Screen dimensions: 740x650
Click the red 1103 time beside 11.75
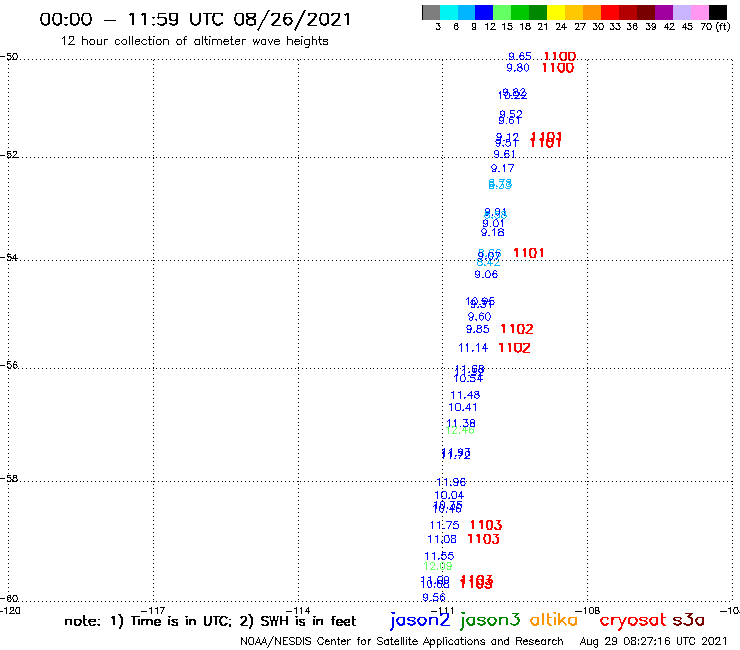pos(486,525)
